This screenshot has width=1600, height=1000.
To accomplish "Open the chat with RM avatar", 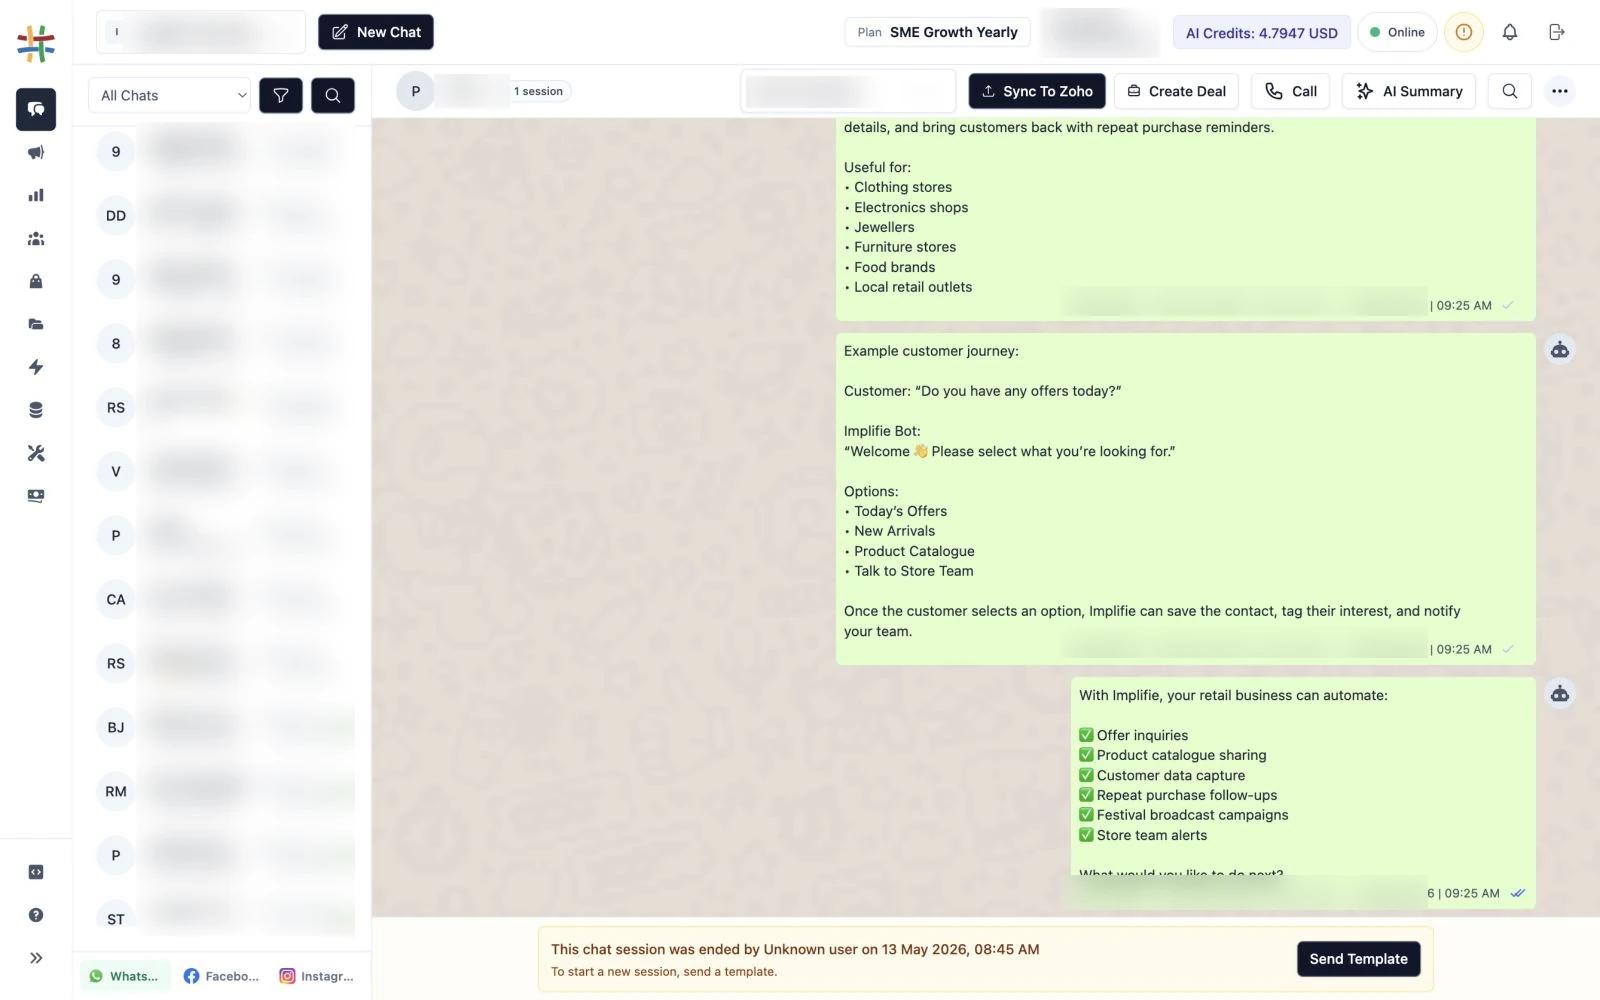I will click(222, 791).
